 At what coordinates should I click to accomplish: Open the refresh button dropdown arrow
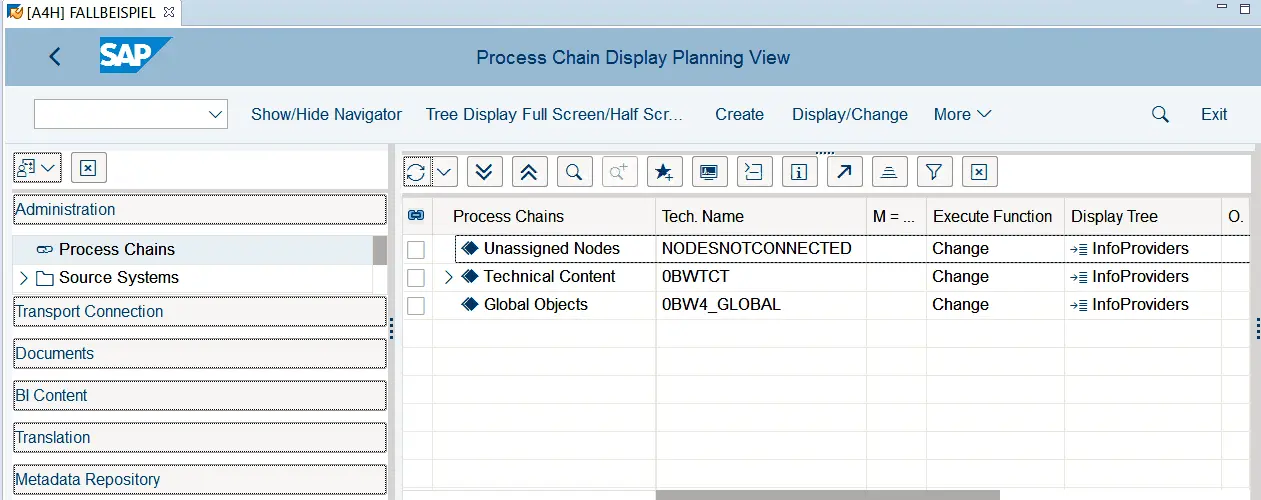pyautogui.click(x=444, y=172)
